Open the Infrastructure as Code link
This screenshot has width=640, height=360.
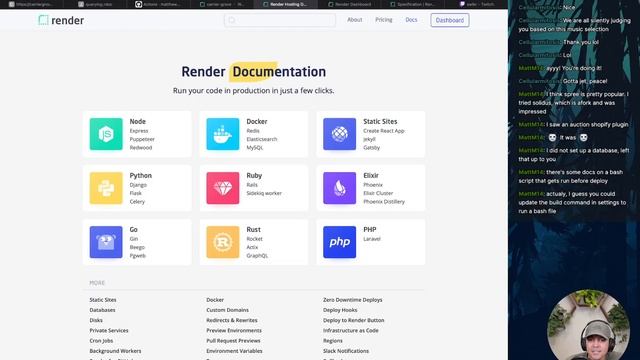point(351,330)
